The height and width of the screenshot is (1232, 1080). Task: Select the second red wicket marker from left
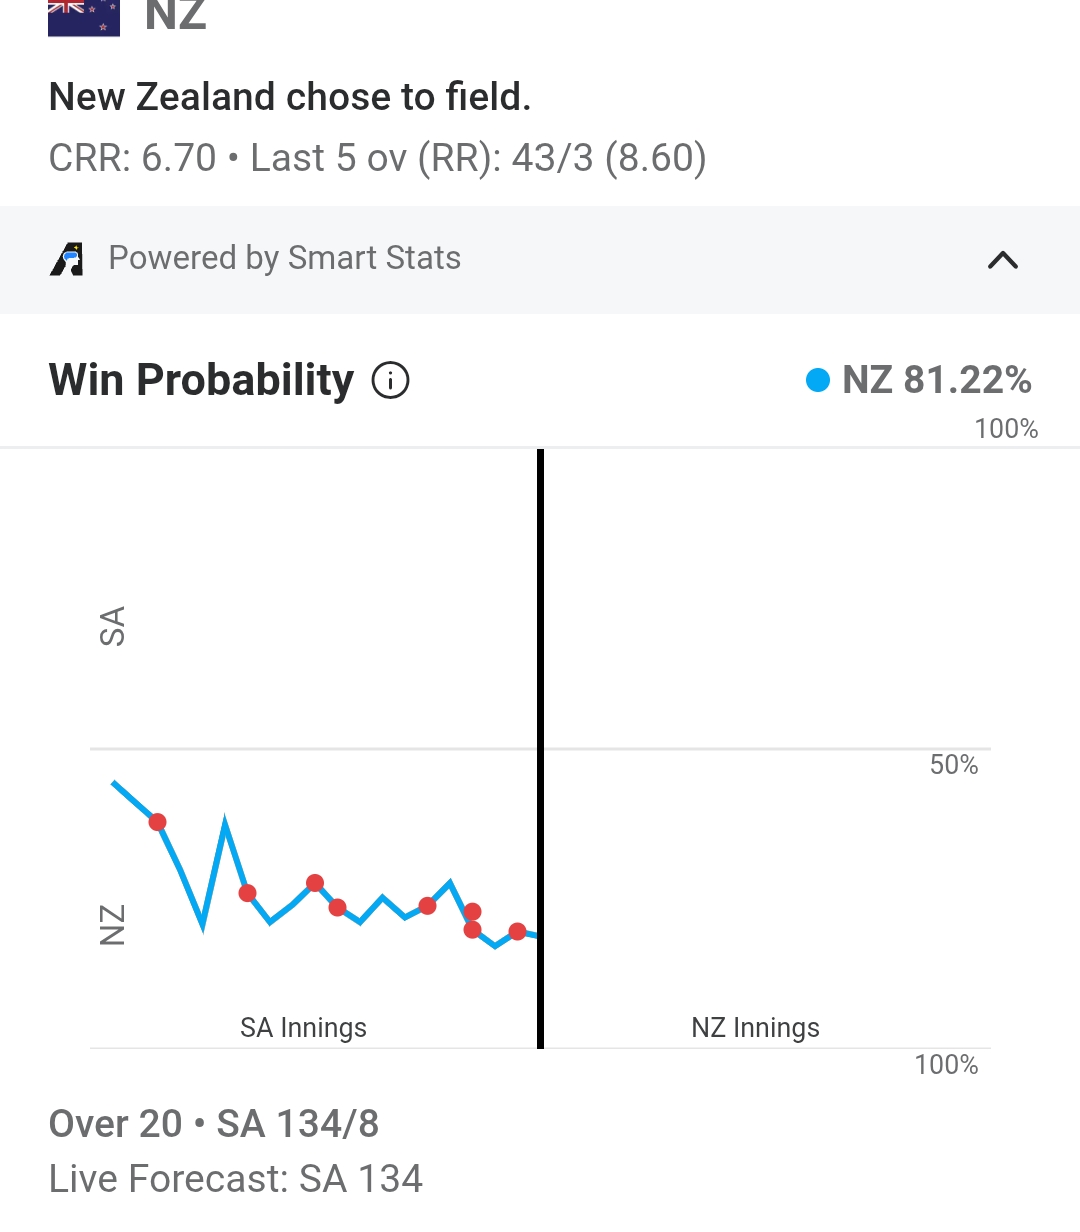[247, 893]
